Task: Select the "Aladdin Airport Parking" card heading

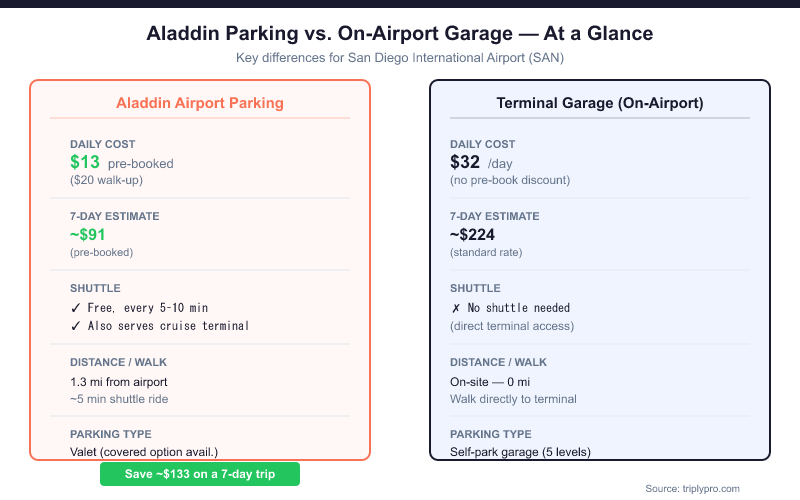Action: [200, 103]
